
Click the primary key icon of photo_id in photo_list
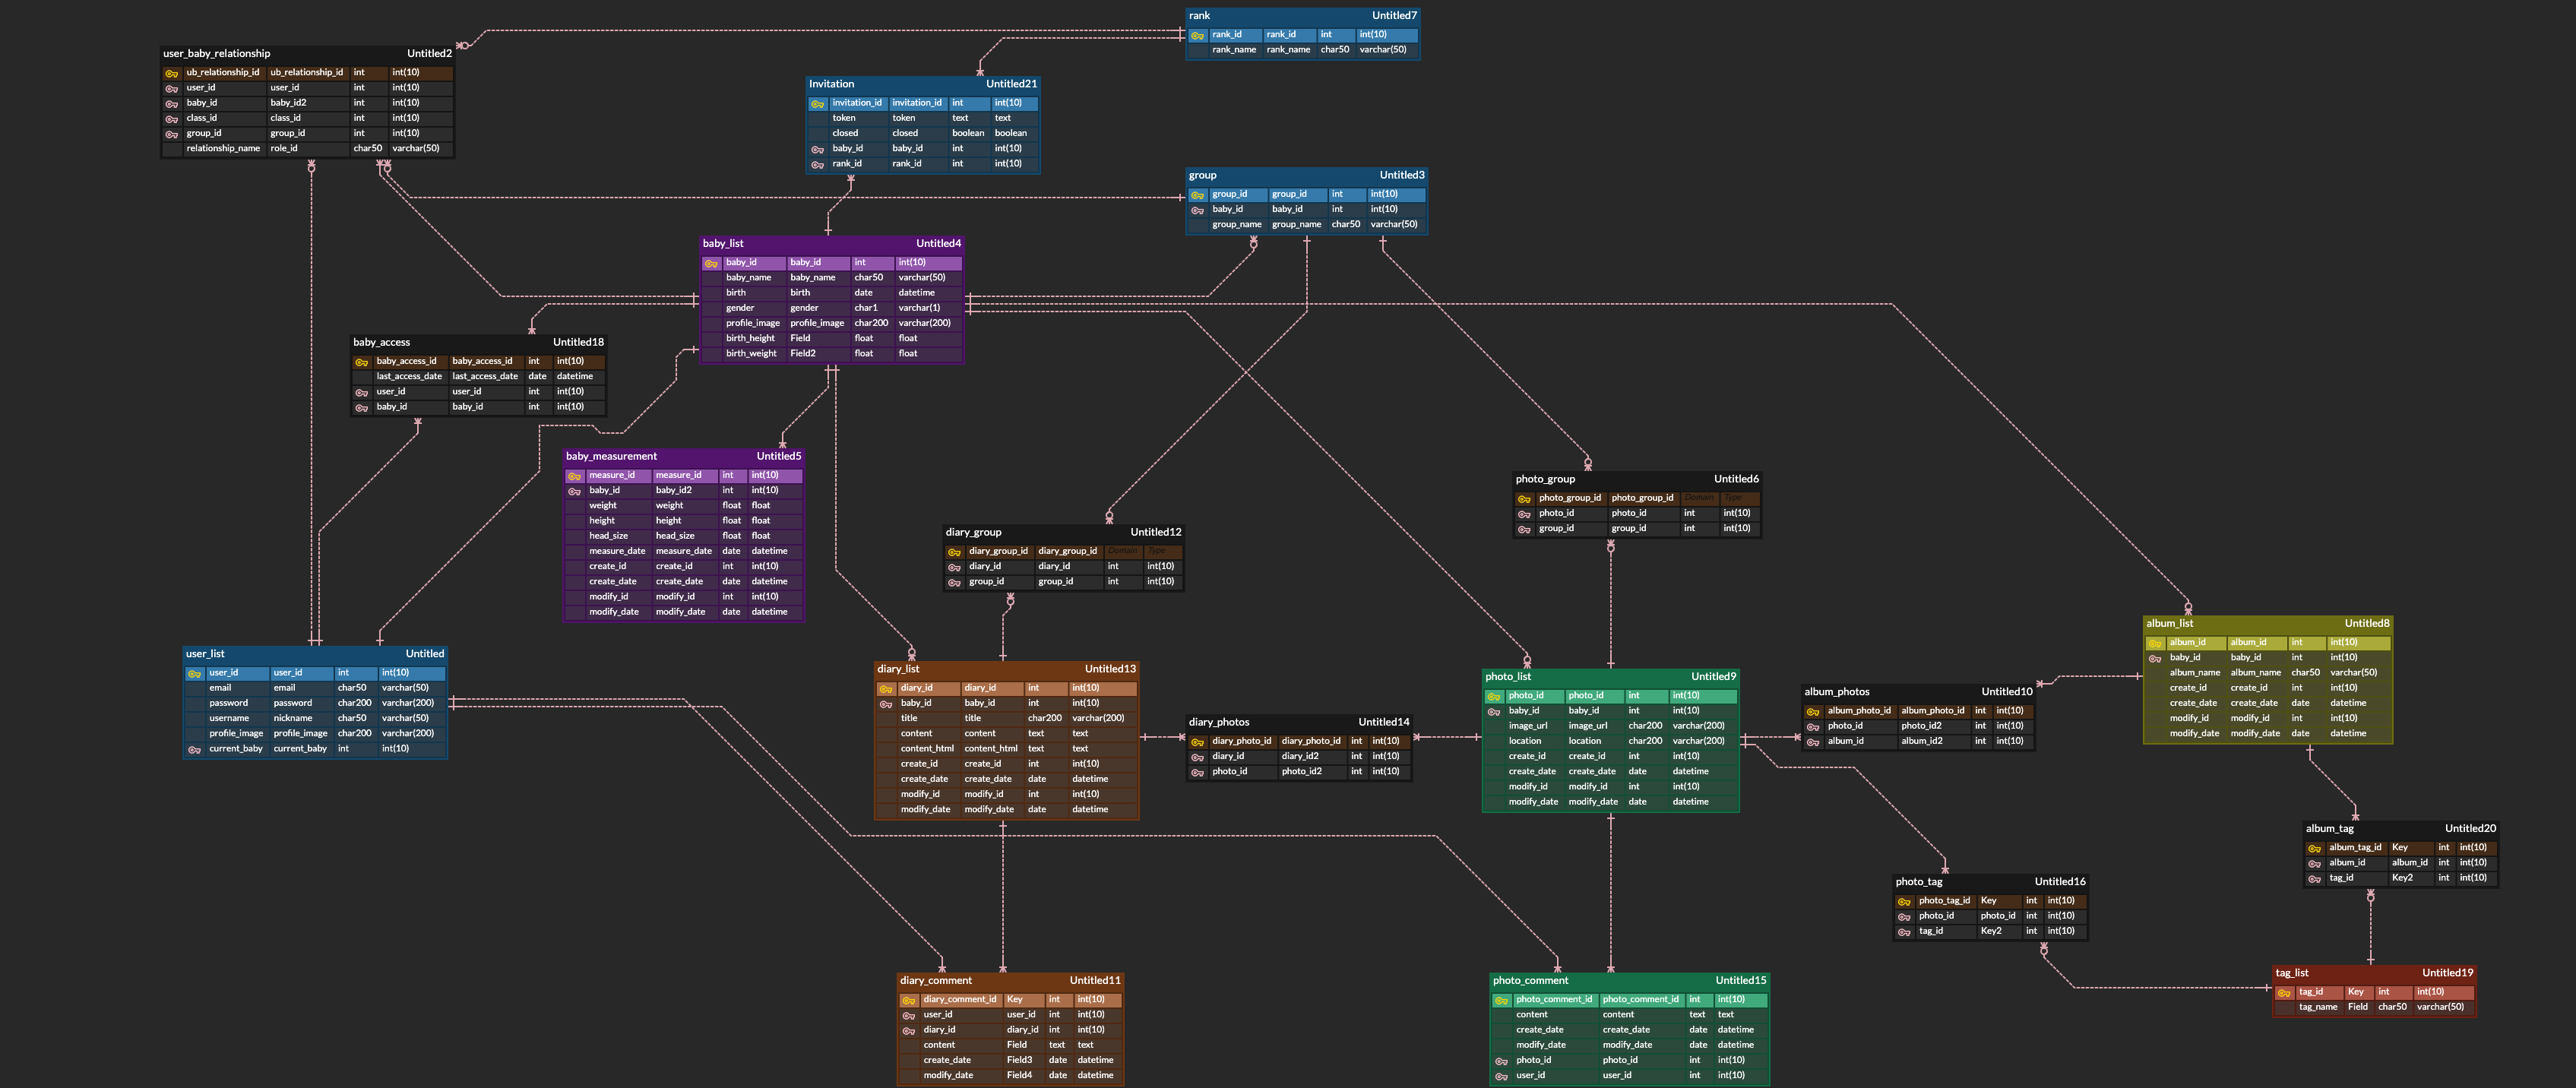coord(1493,697)
